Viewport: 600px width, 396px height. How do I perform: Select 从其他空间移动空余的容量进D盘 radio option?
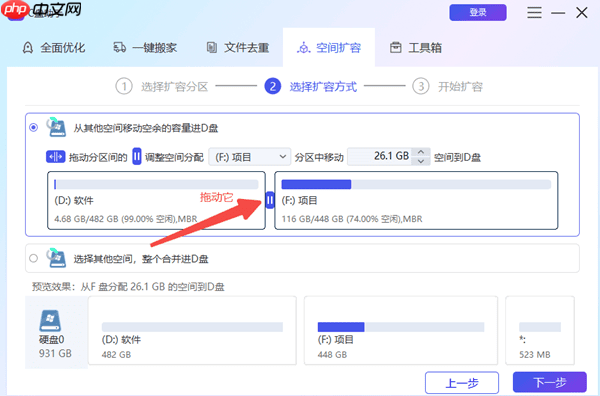tap(34, 127)
